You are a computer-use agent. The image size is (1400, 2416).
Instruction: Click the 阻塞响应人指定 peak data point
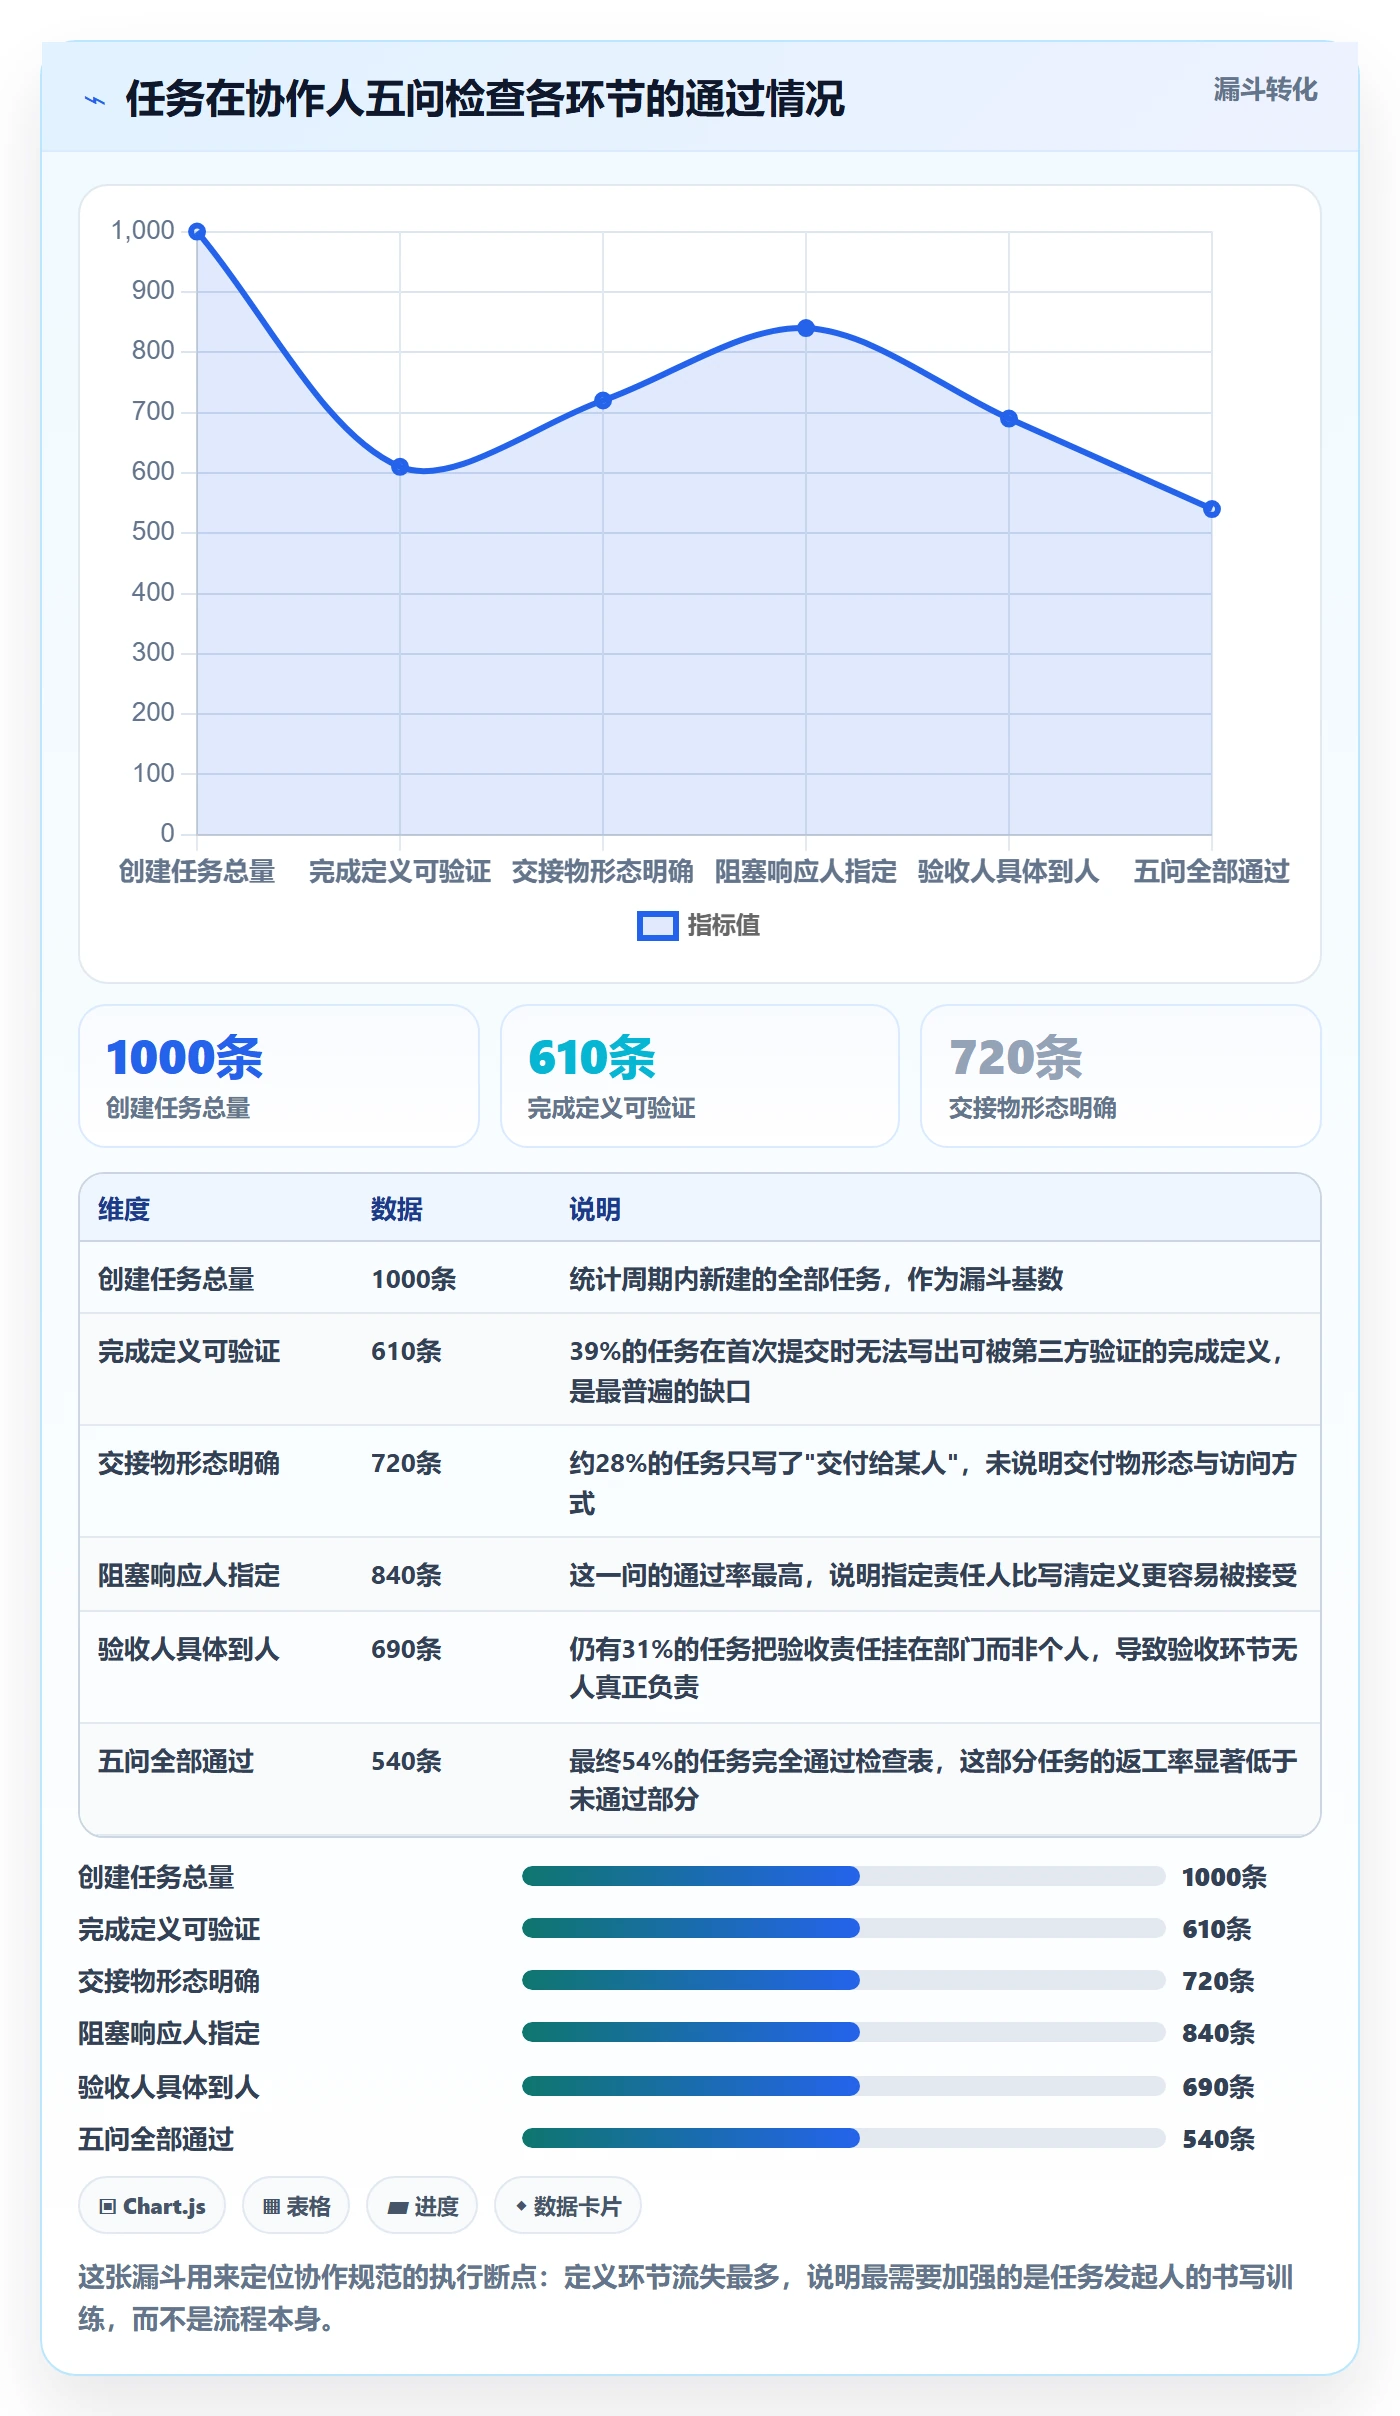pyautogui.click(x=806, y=328)
